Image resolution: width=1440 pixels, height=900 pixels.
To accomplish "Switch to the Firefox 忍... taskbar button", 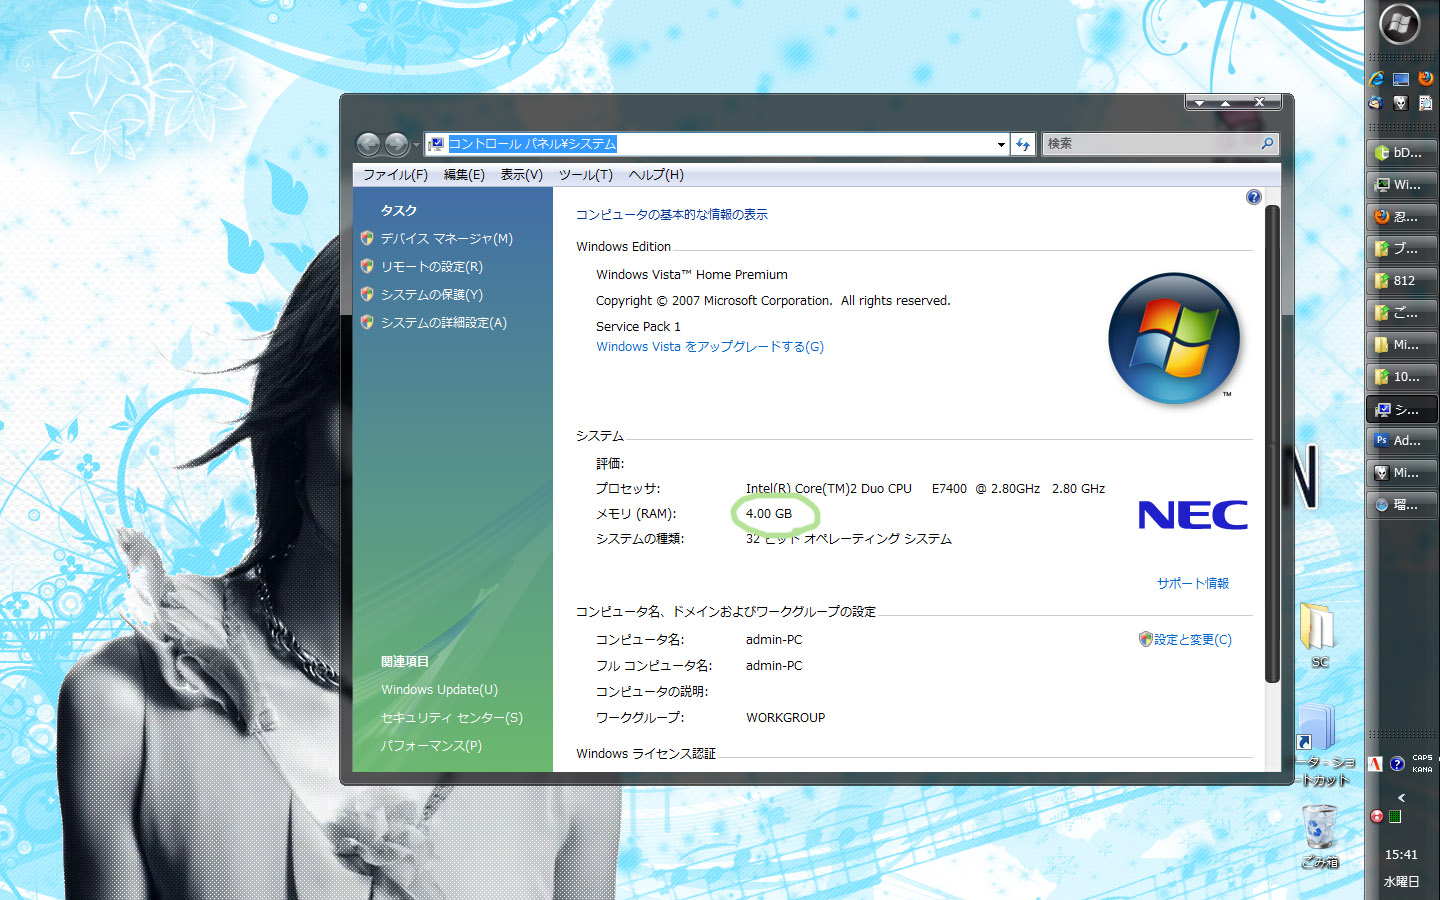I will click(1401, 217).
